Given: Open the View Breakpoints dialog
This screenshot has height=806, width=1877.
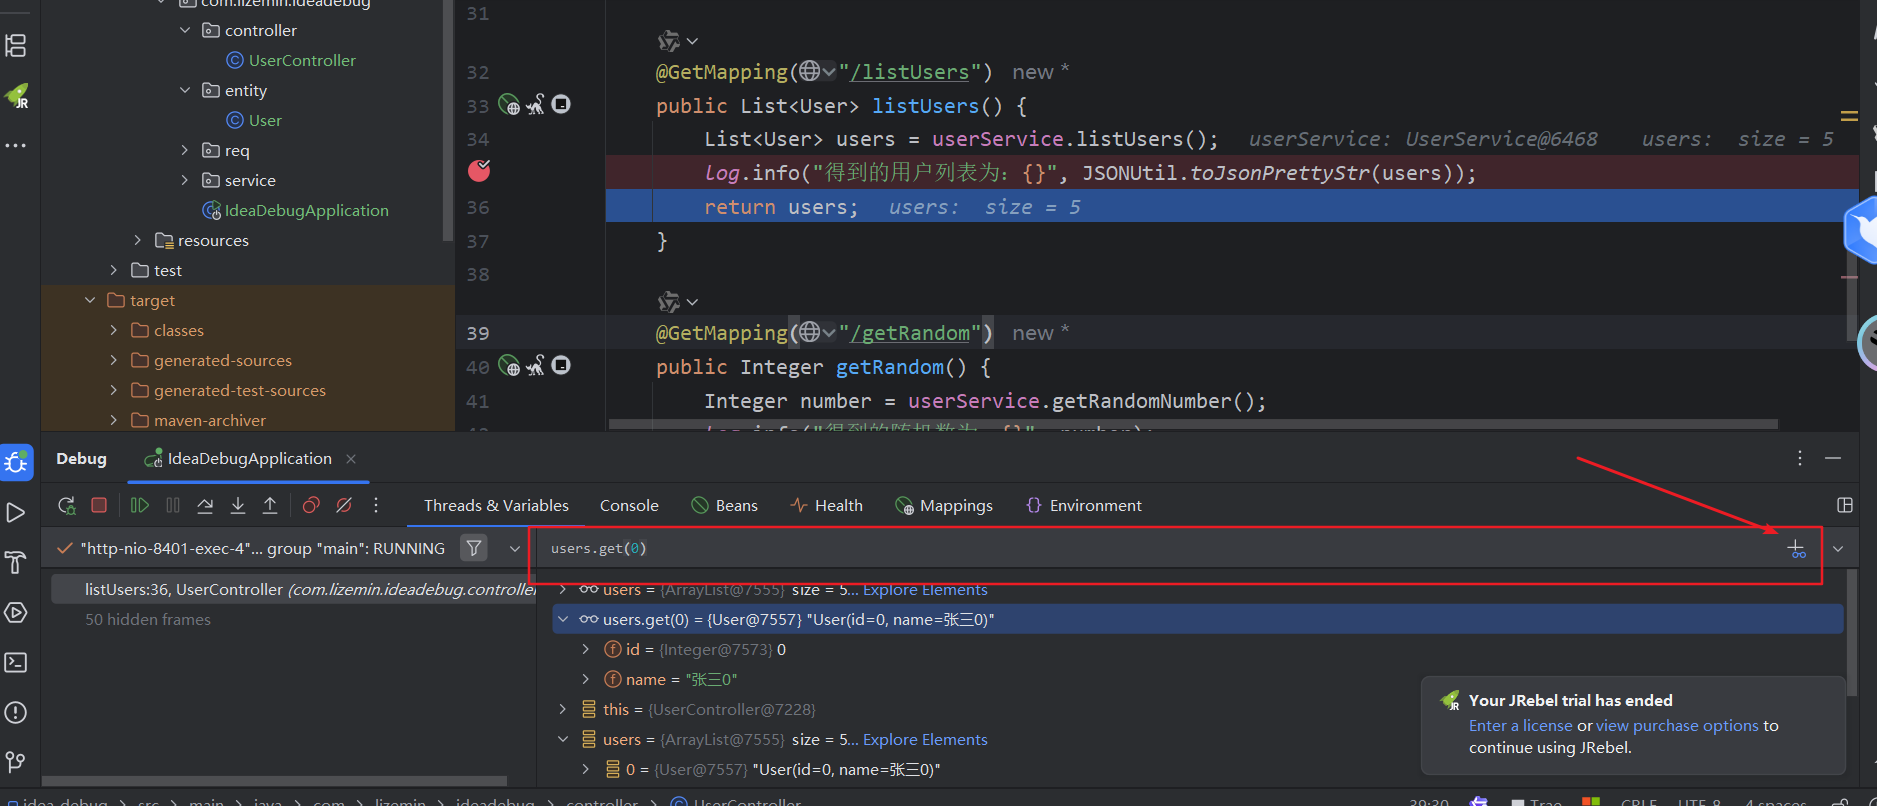Looking at the screenshot, I should [311, 506].
